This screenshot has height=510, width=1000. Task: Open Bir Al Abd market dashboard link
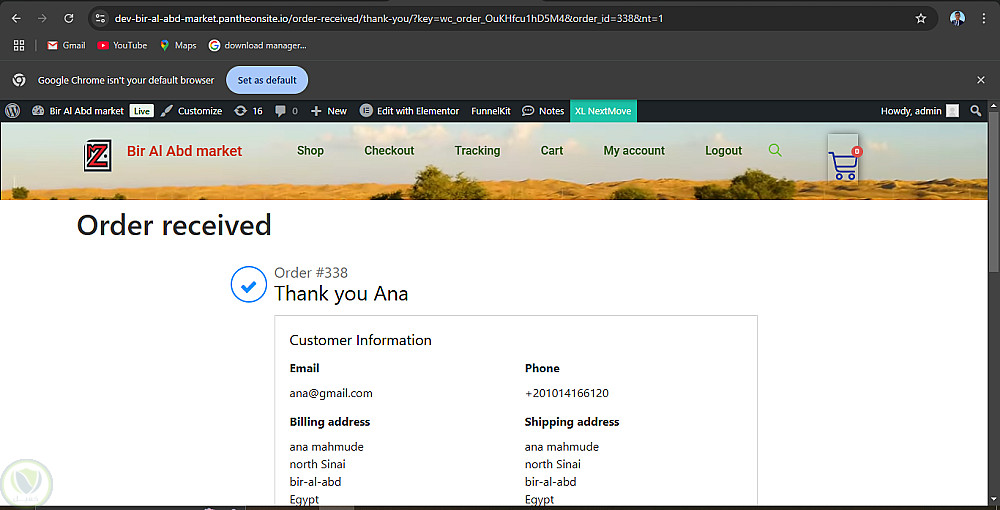click(x=78, y=111)
